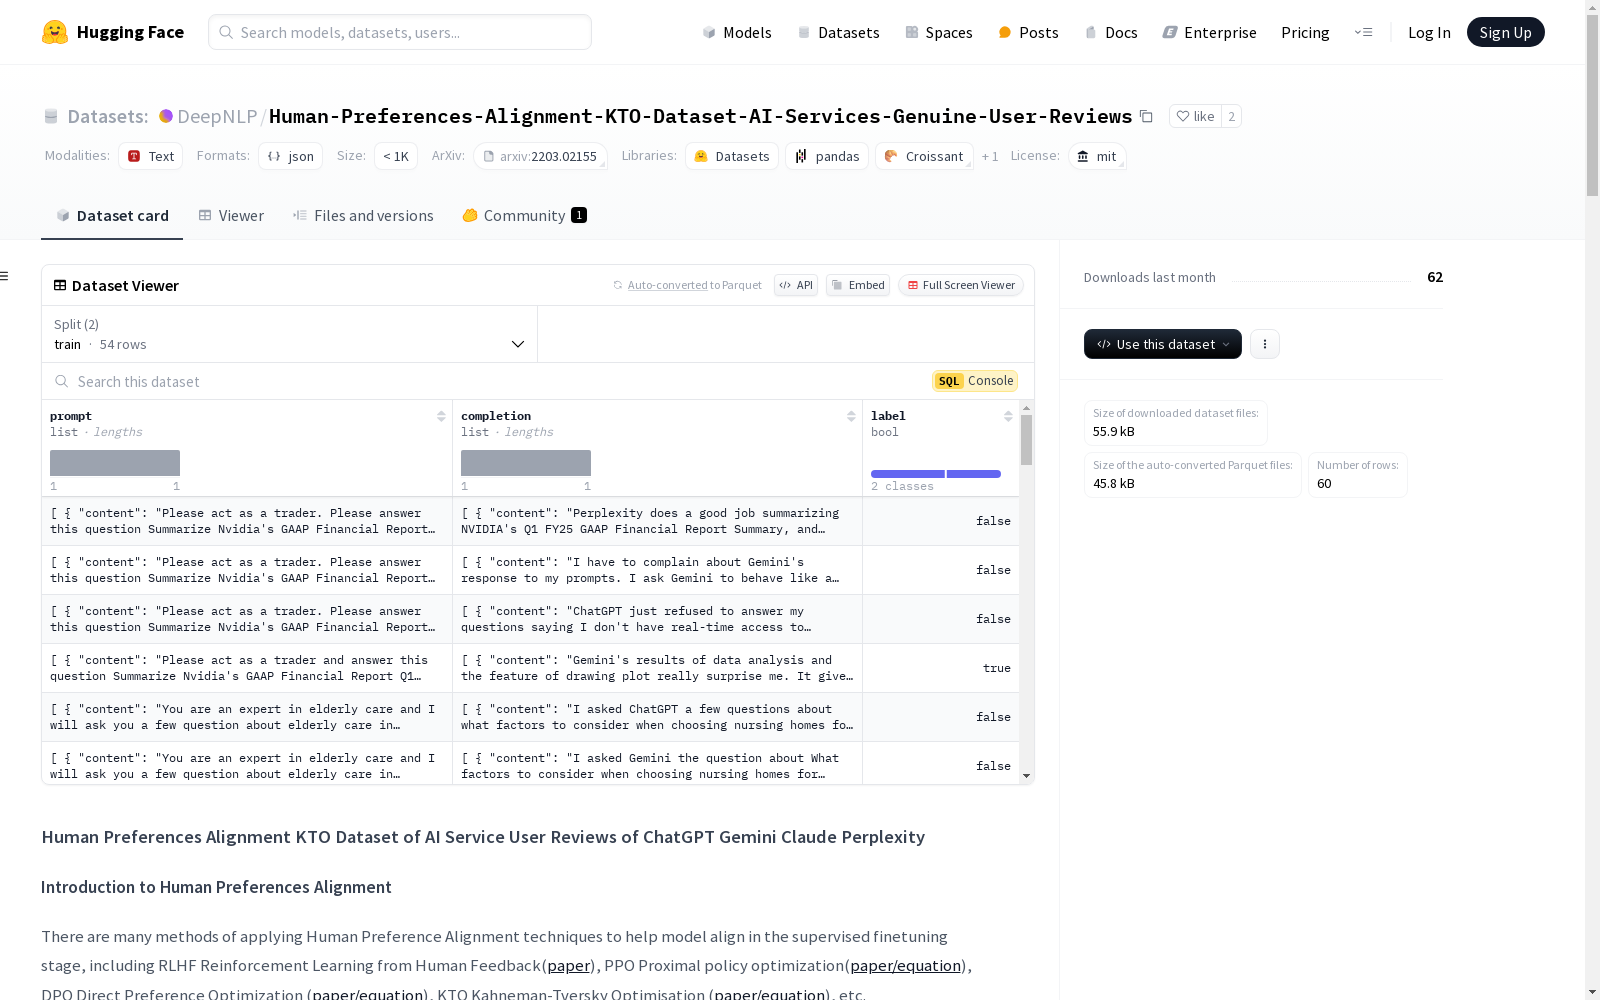Click the Embed viewer option

(857, 285)
